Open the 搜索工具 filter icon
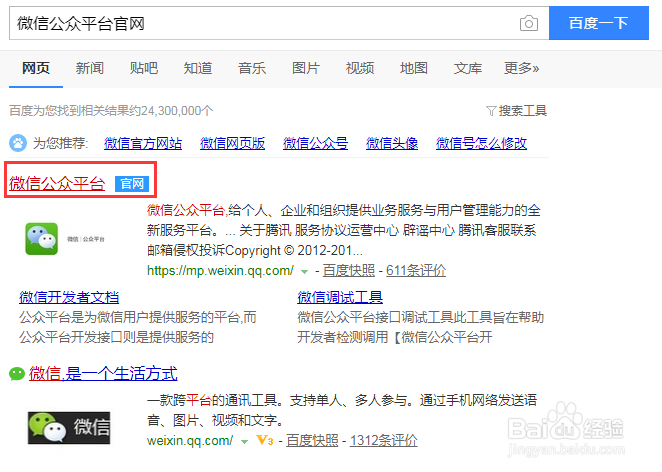Image resolution: width=662 pixels, height=472 pixels. [491, 110]
